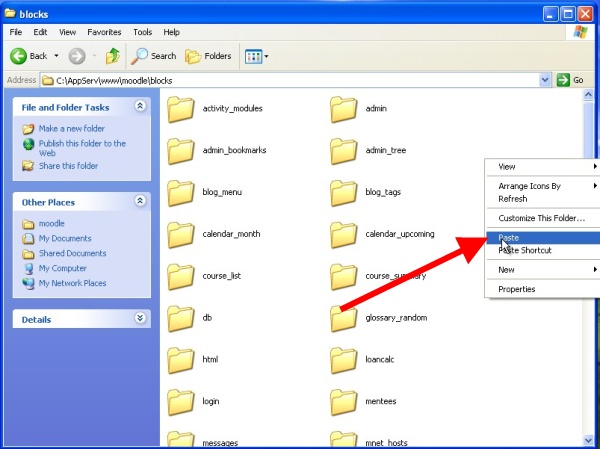Expand the address bar dropdown

[x=545, y=80]
